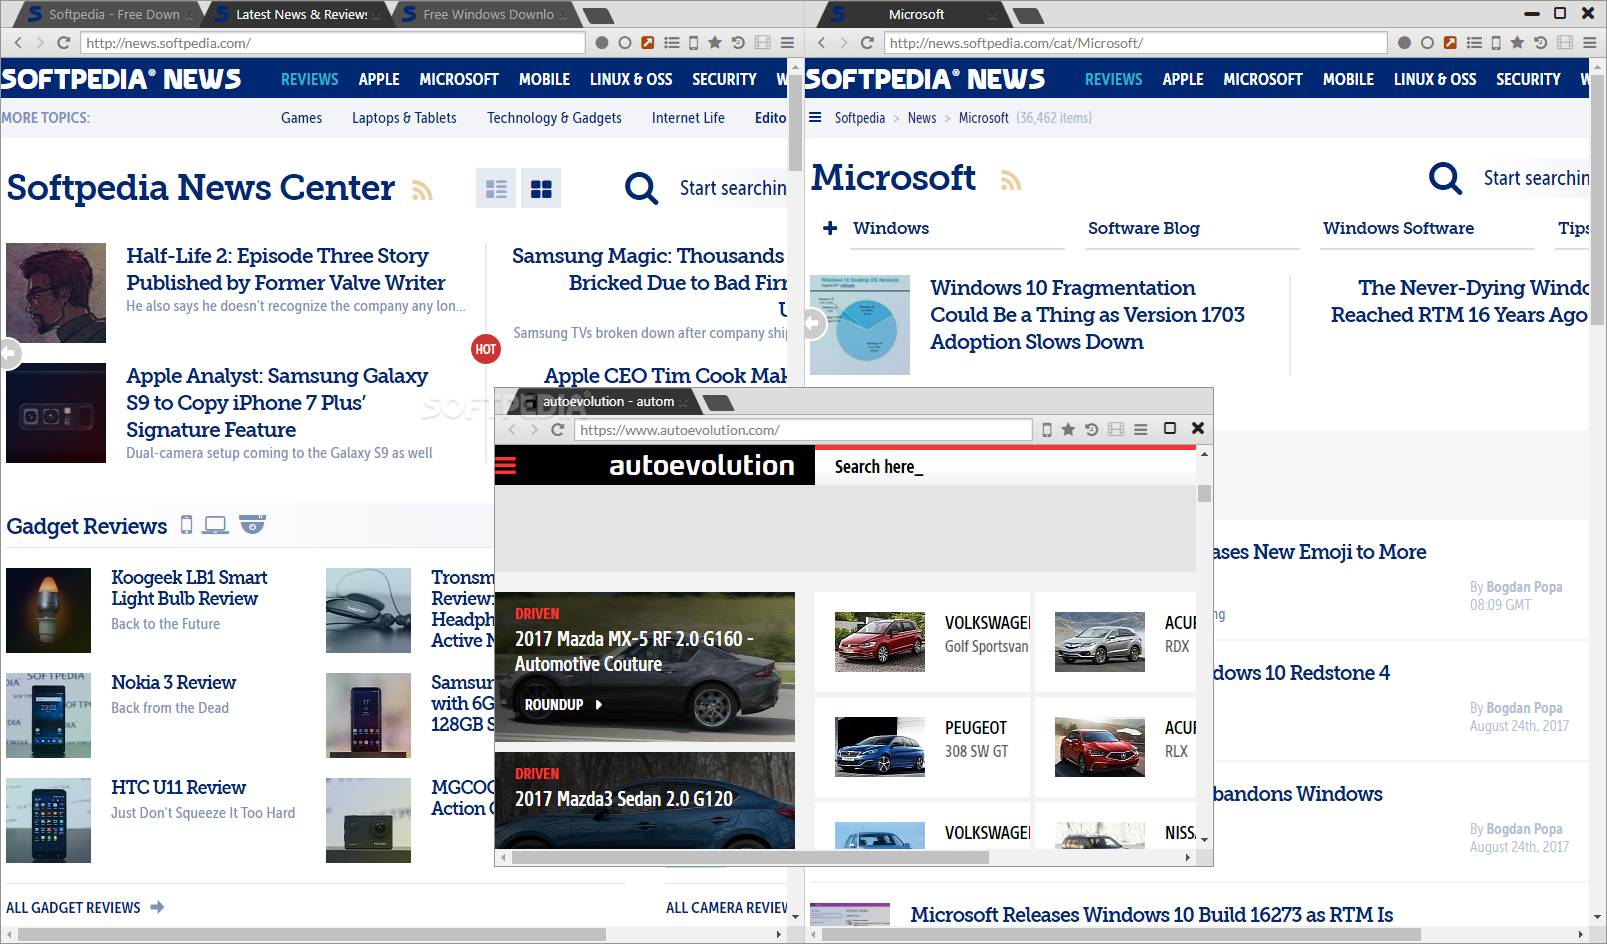Open hamburger menu in left browser window

(787, 43)
